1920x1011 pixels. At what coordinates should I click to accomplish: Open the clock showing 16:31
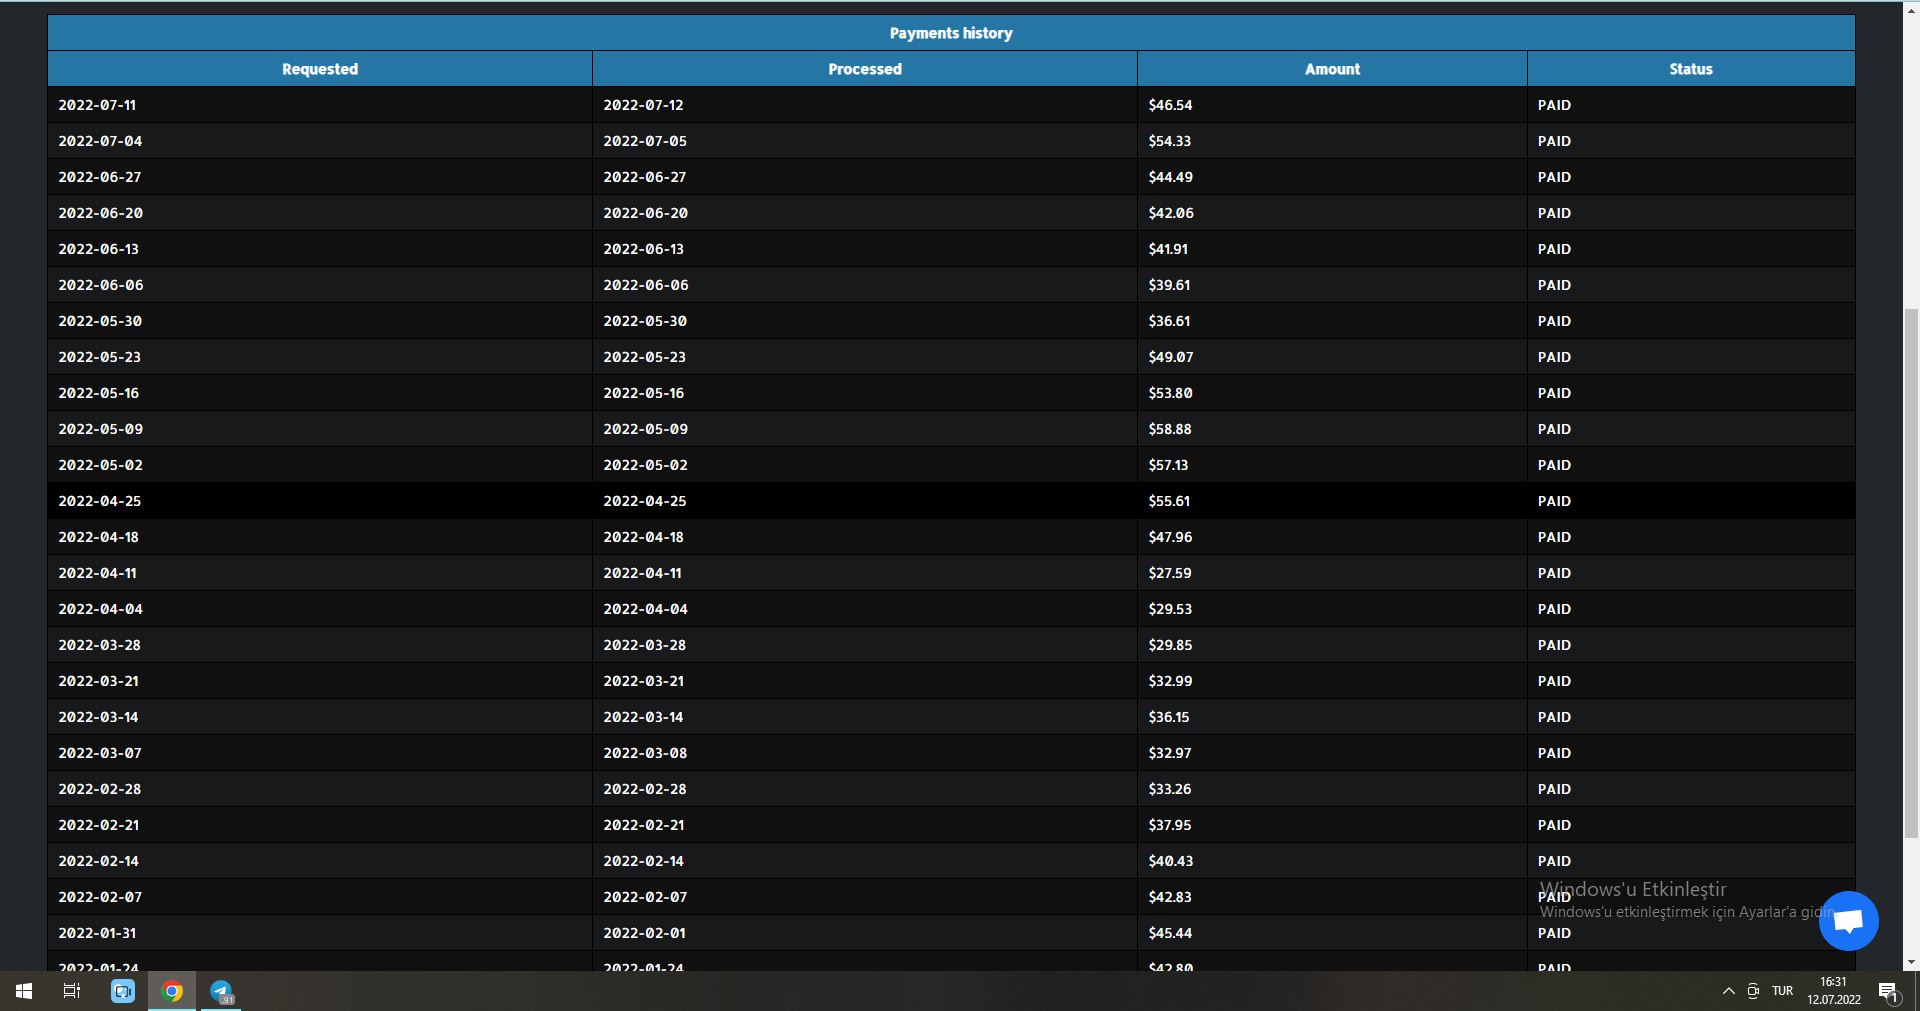click(x=1833, y=991)
